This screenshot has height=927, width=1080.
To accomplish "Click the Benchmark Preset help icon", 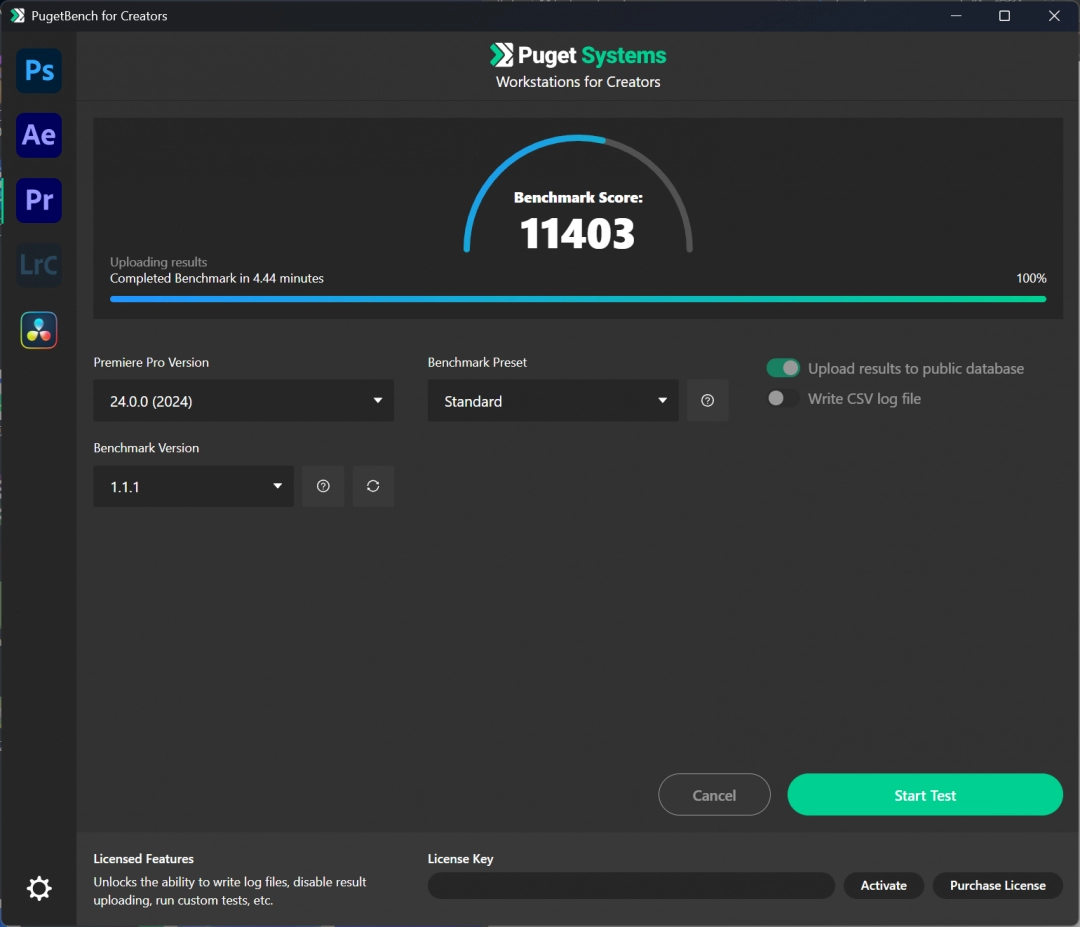I will (707, 400).
